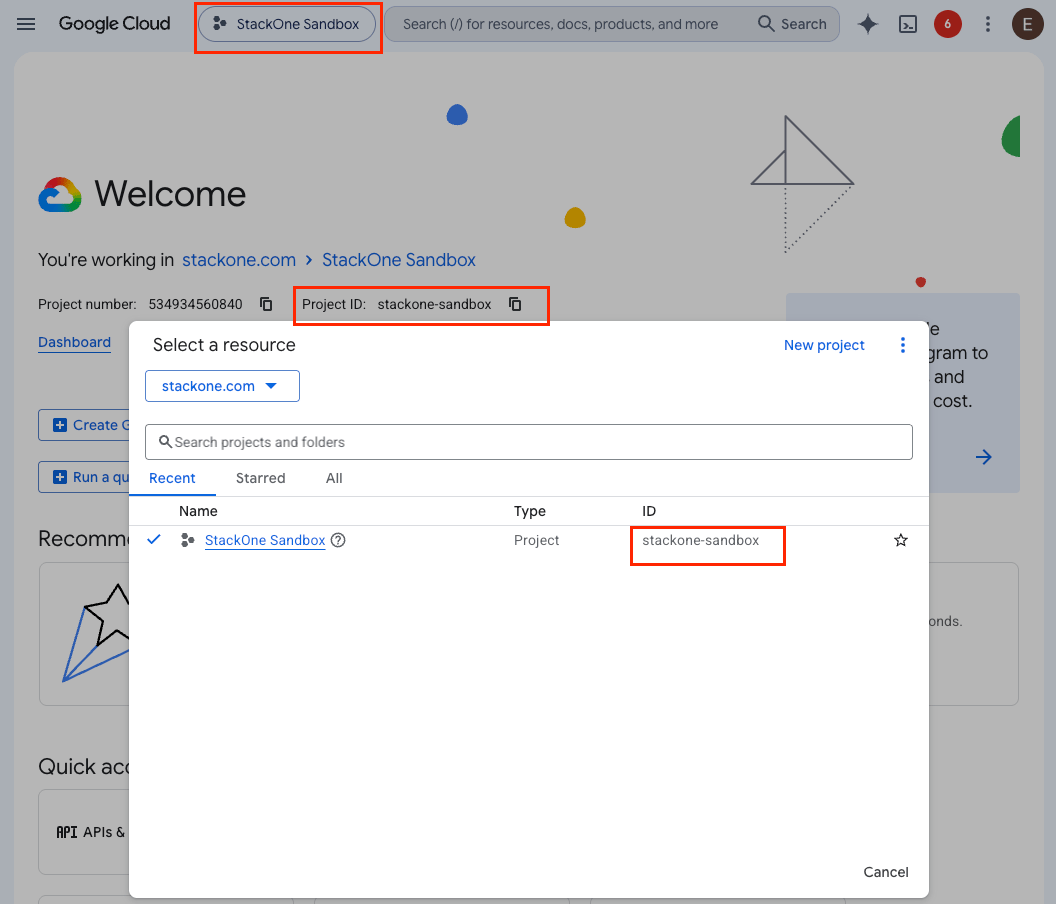Open the dialog's three-dot more options

pos(902,345)
